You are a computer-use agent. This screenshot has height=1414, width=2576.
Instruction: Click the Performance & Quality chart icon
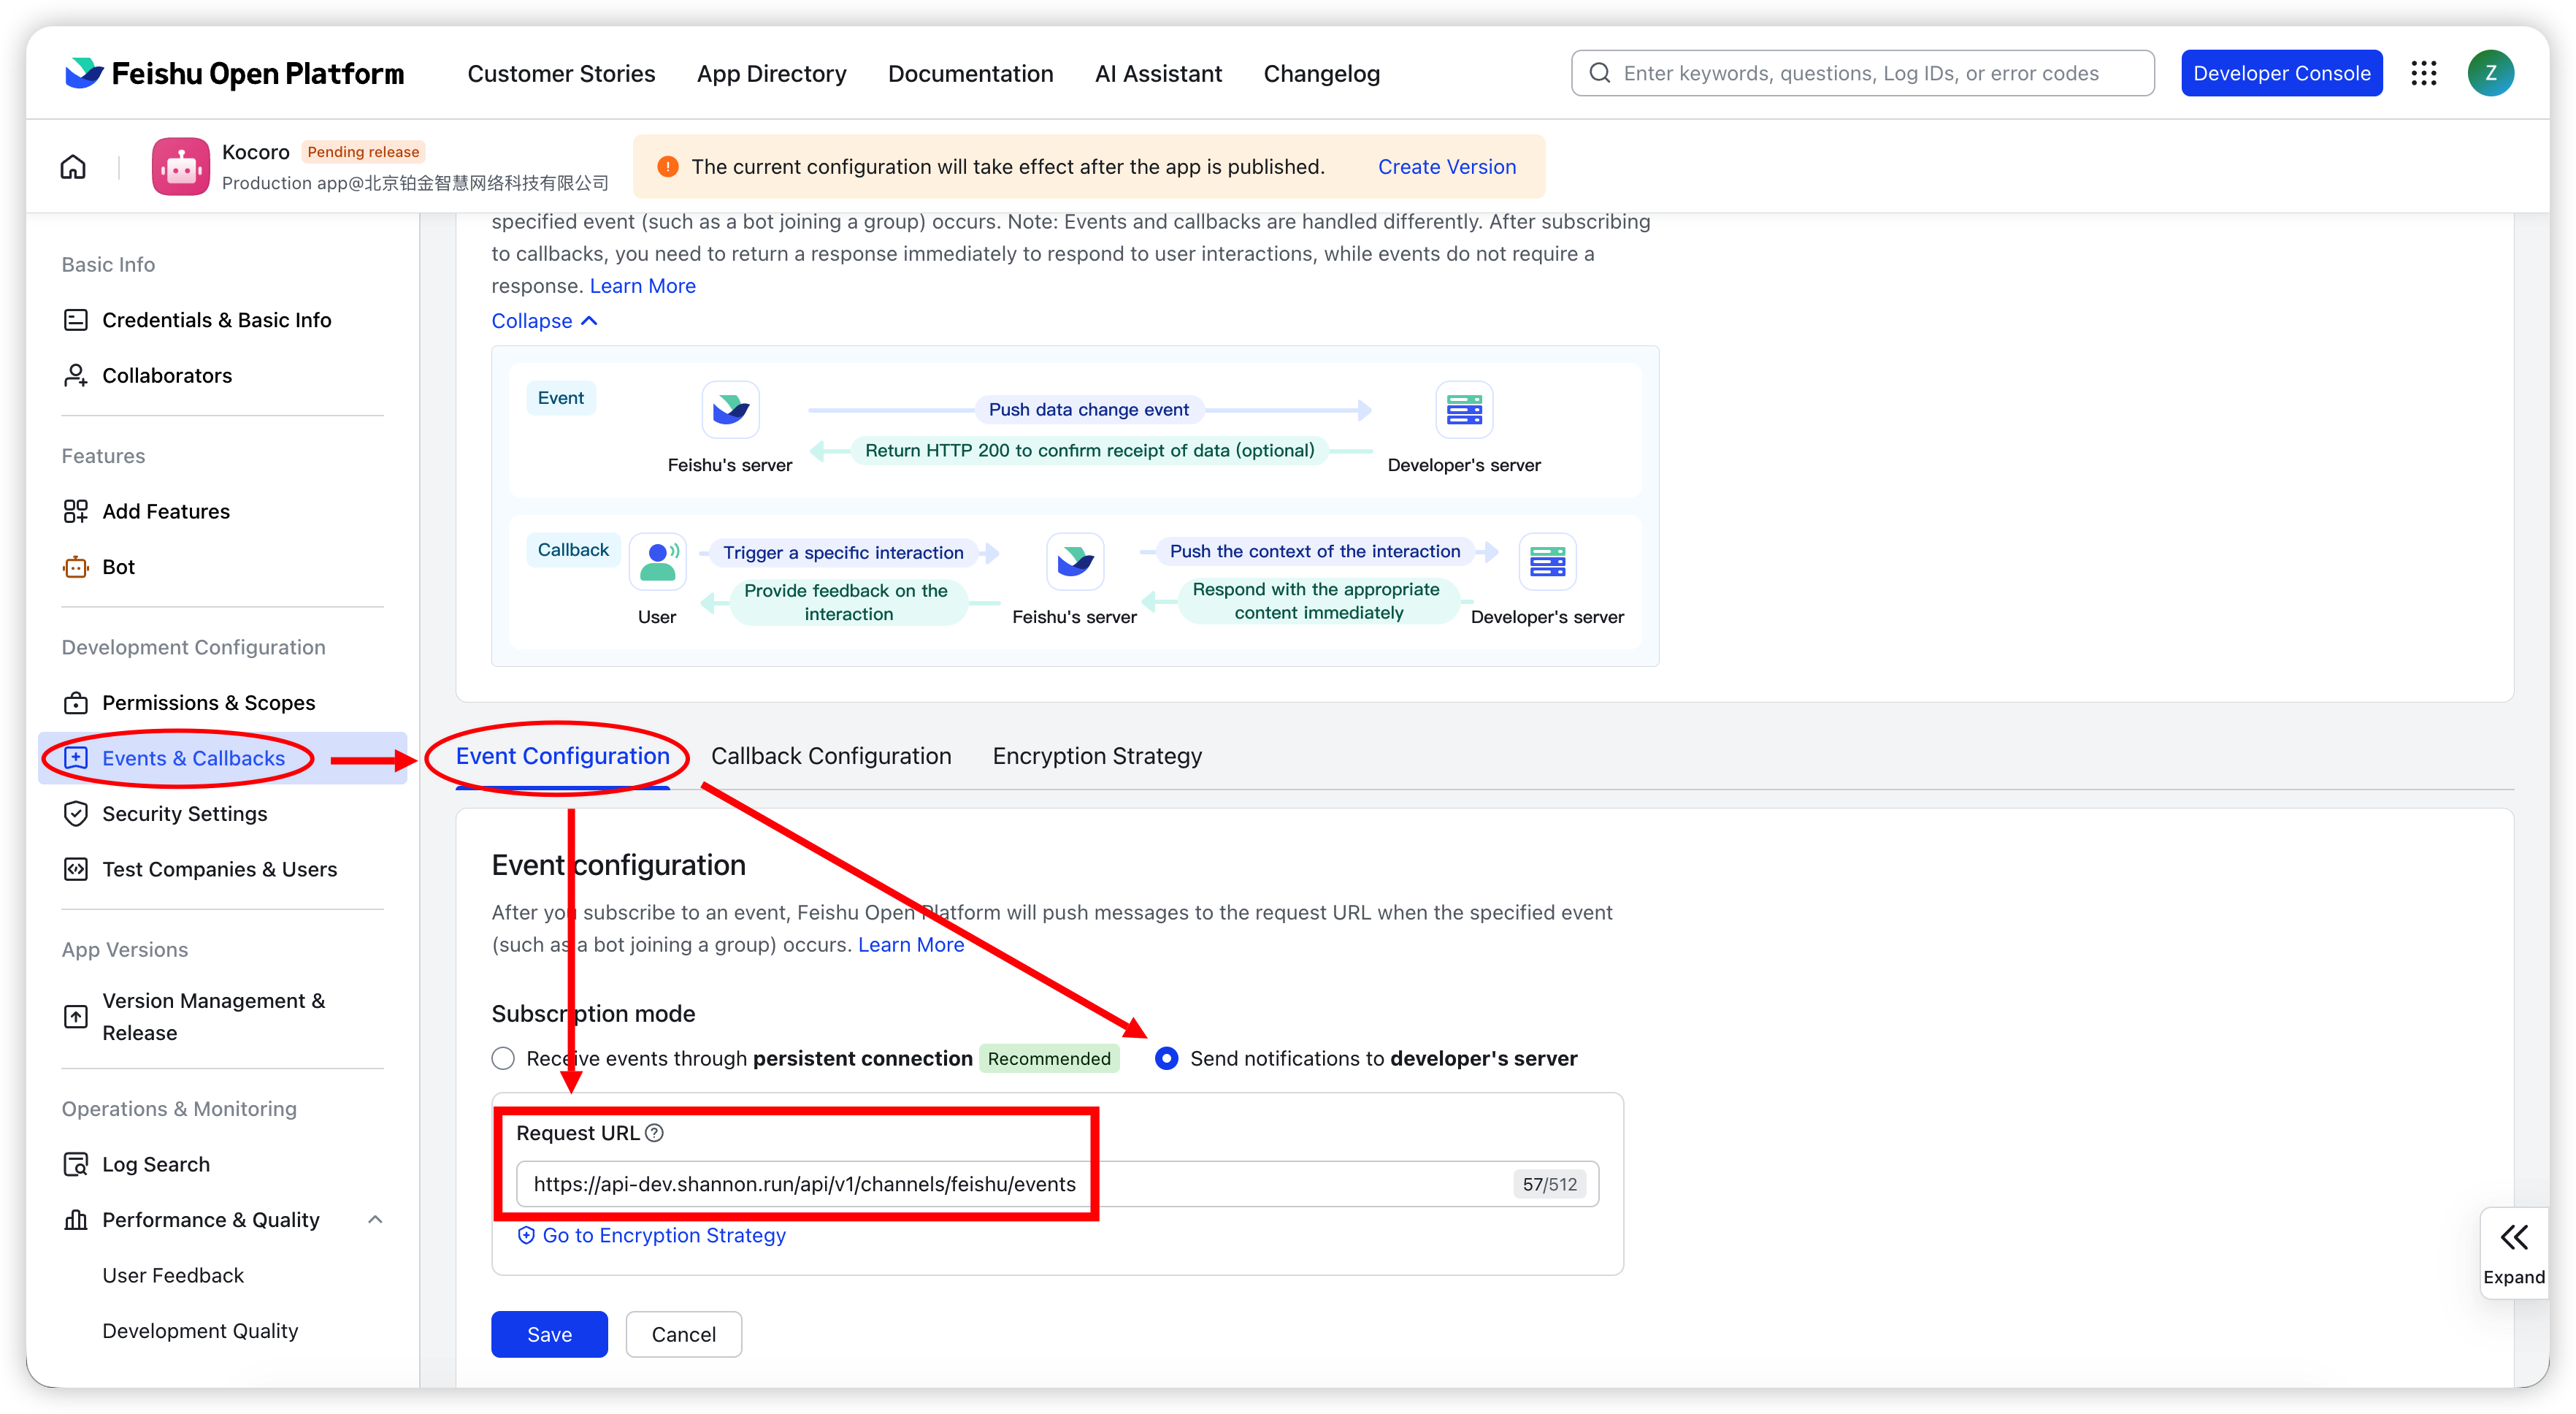(76, 1220)
